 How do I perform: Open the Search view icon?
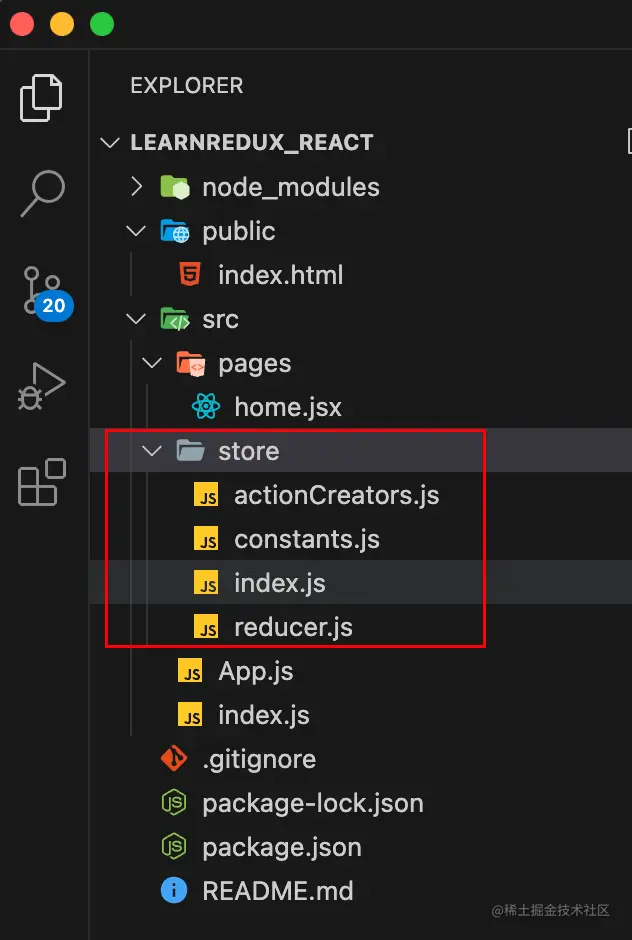coord(42,193)
